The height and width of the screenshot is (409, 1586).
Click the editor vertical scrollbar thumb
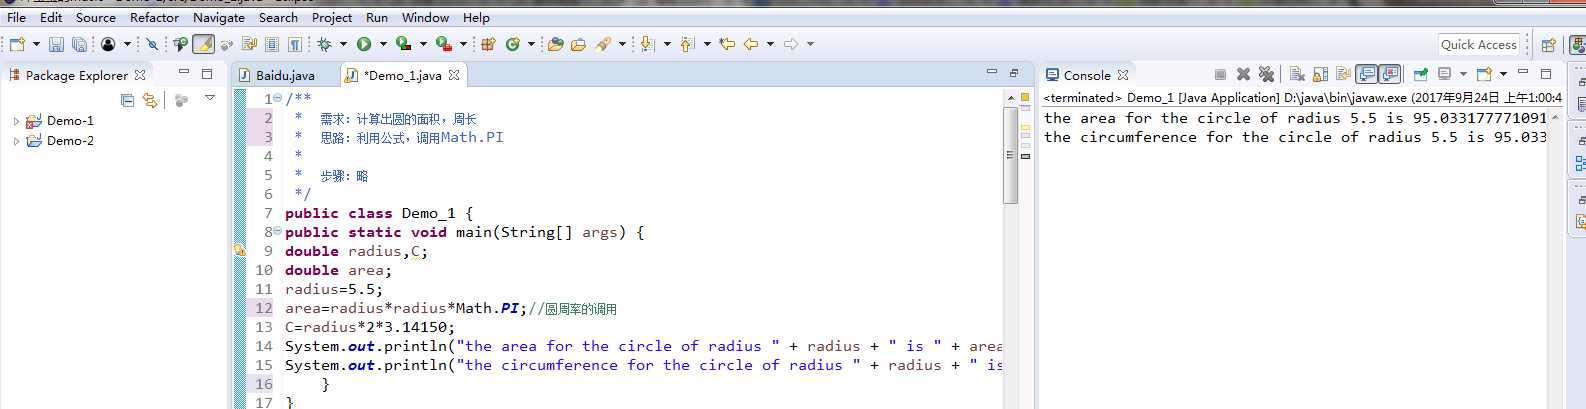tap(1010, 155)
